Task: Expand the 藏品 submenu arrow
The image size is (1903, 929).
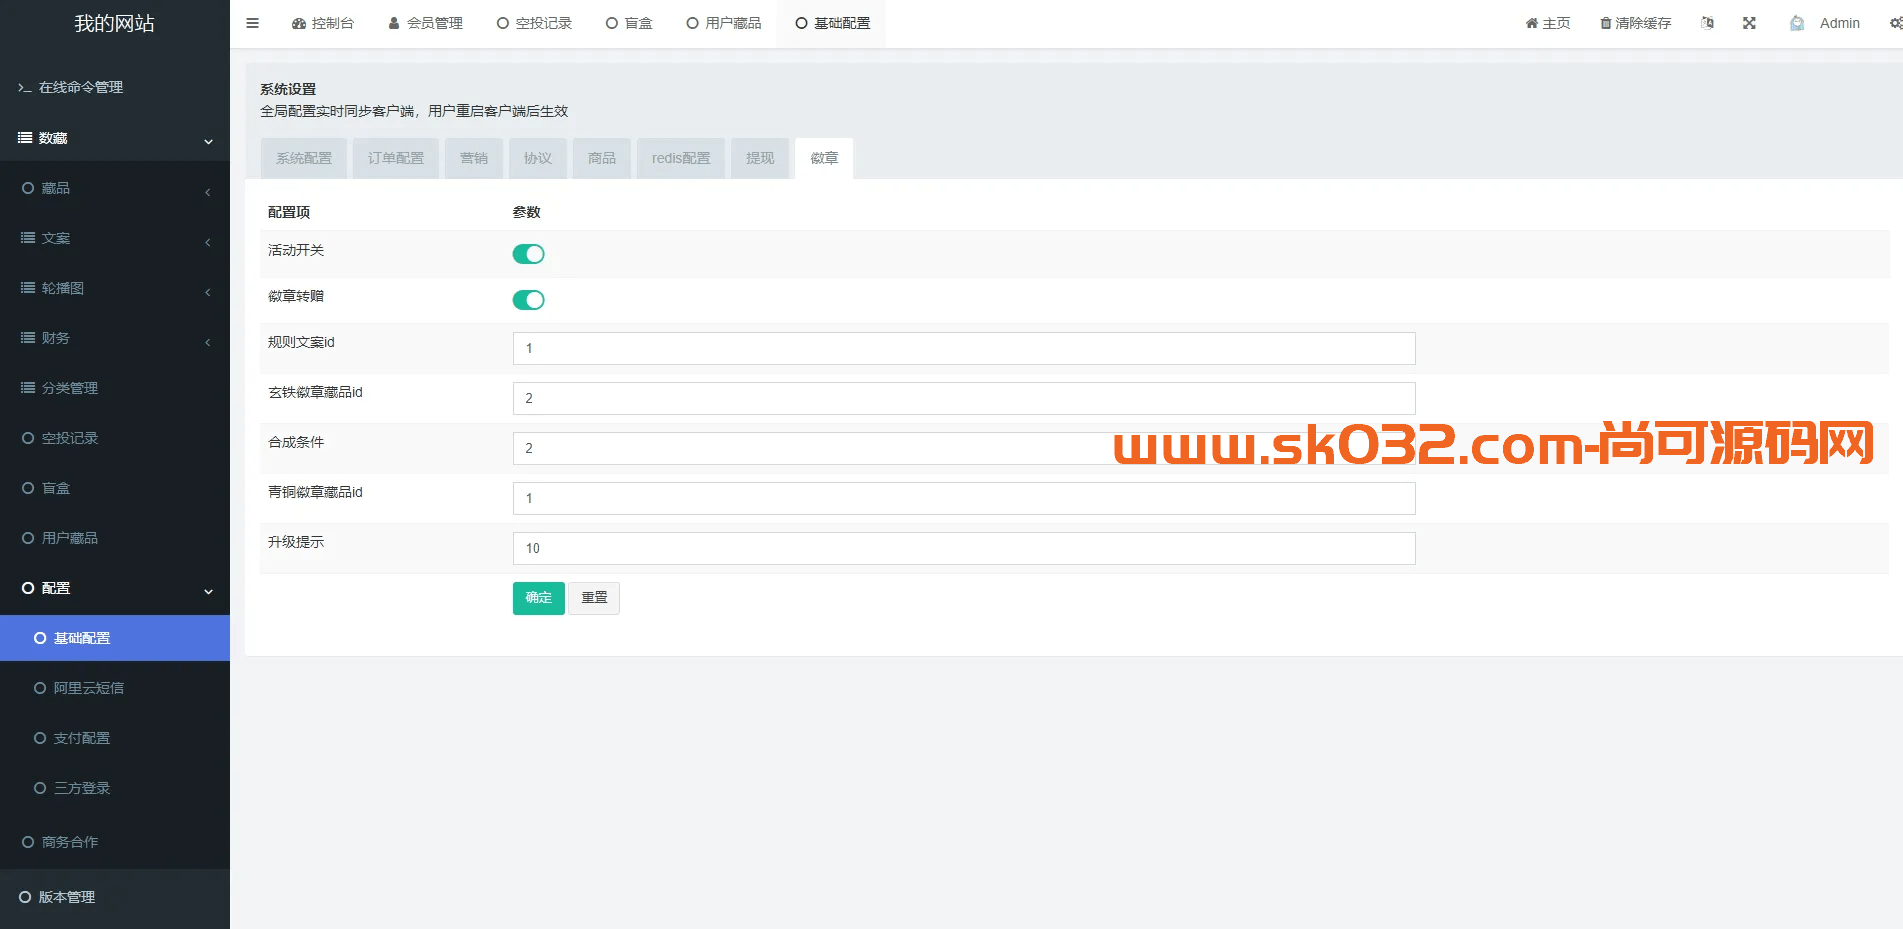Action: pos(207,191)
